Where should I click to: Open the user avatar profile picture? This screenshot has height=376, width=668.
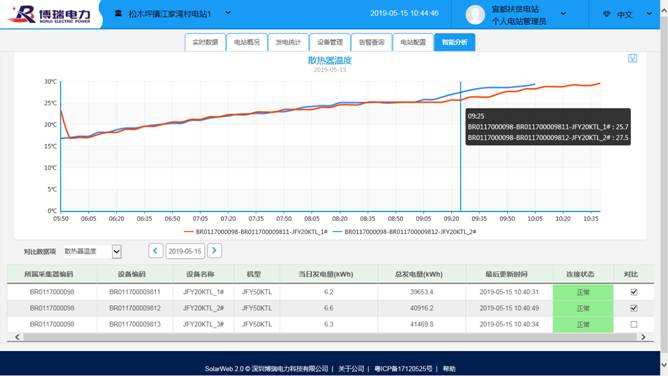(475, 14)
